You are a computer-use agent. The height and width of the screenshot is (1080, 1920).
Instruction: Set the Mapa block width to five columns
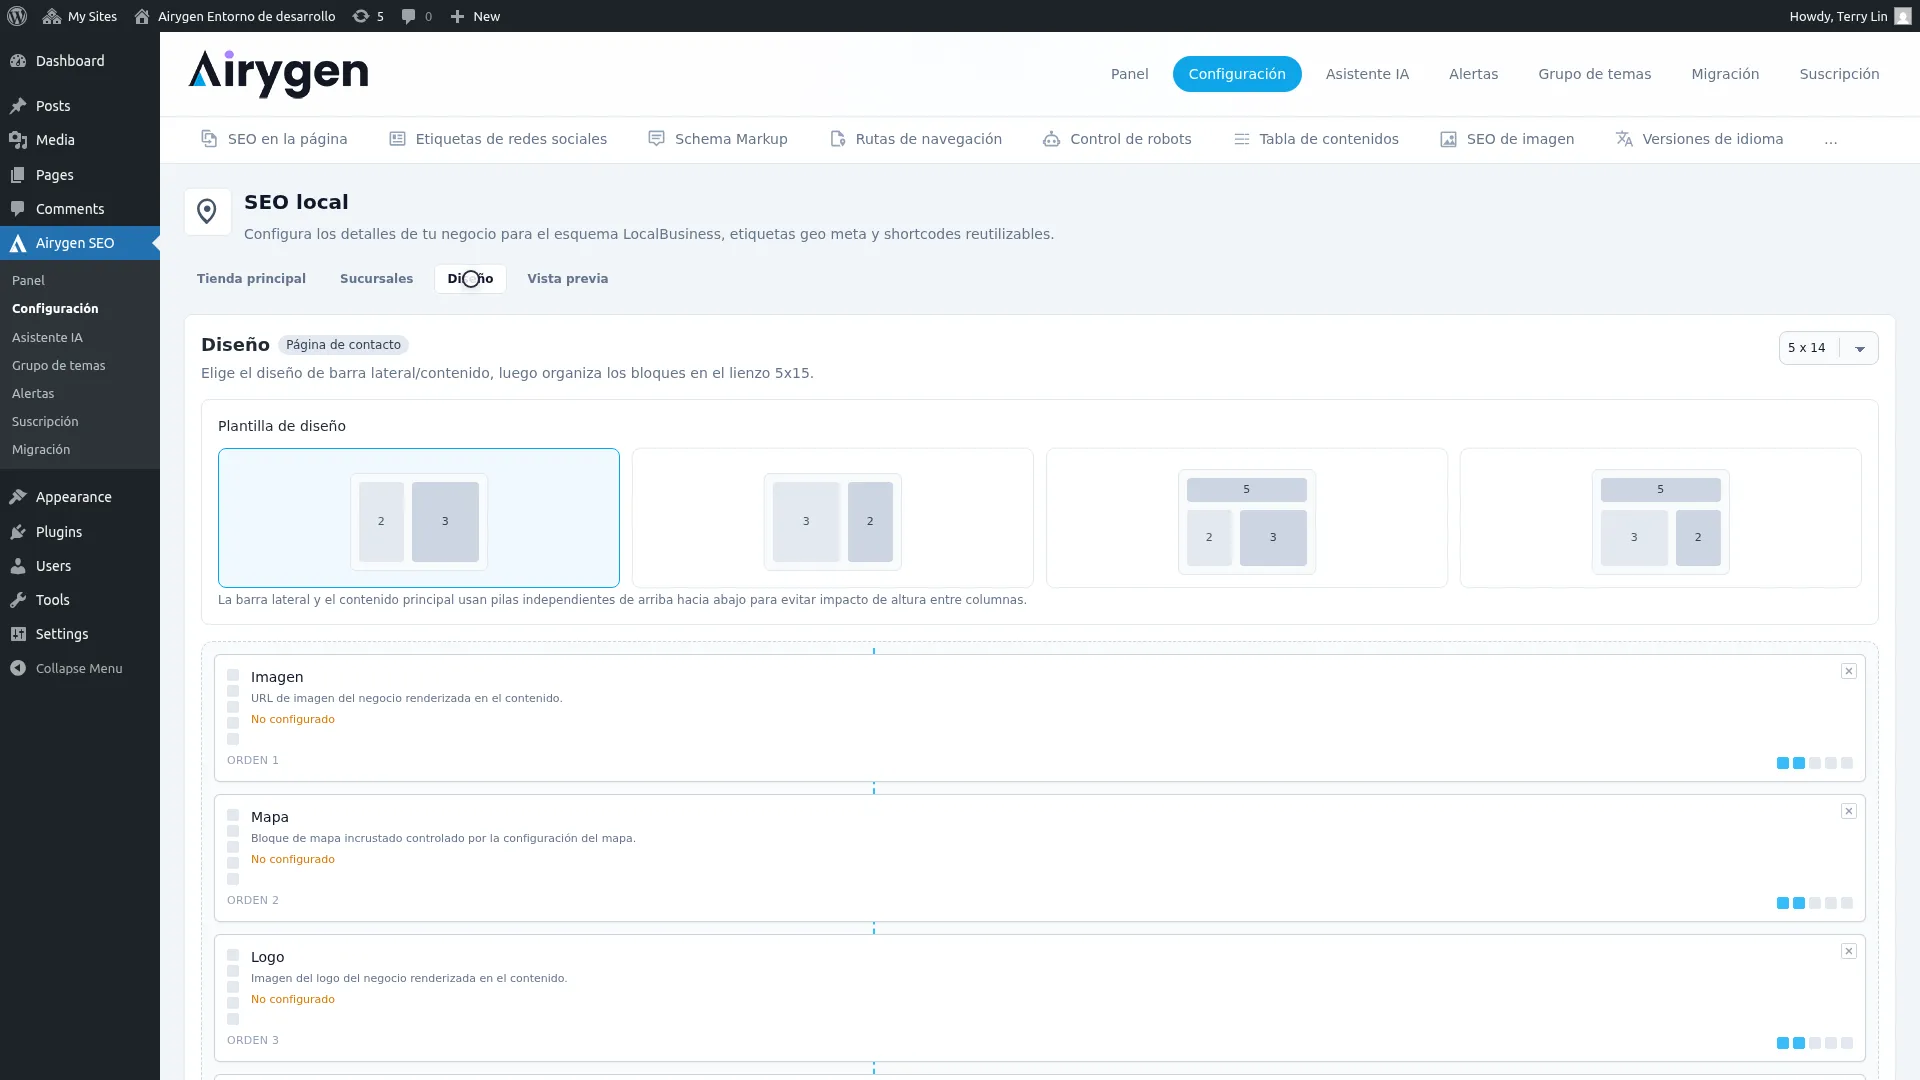click(1847, 903)
